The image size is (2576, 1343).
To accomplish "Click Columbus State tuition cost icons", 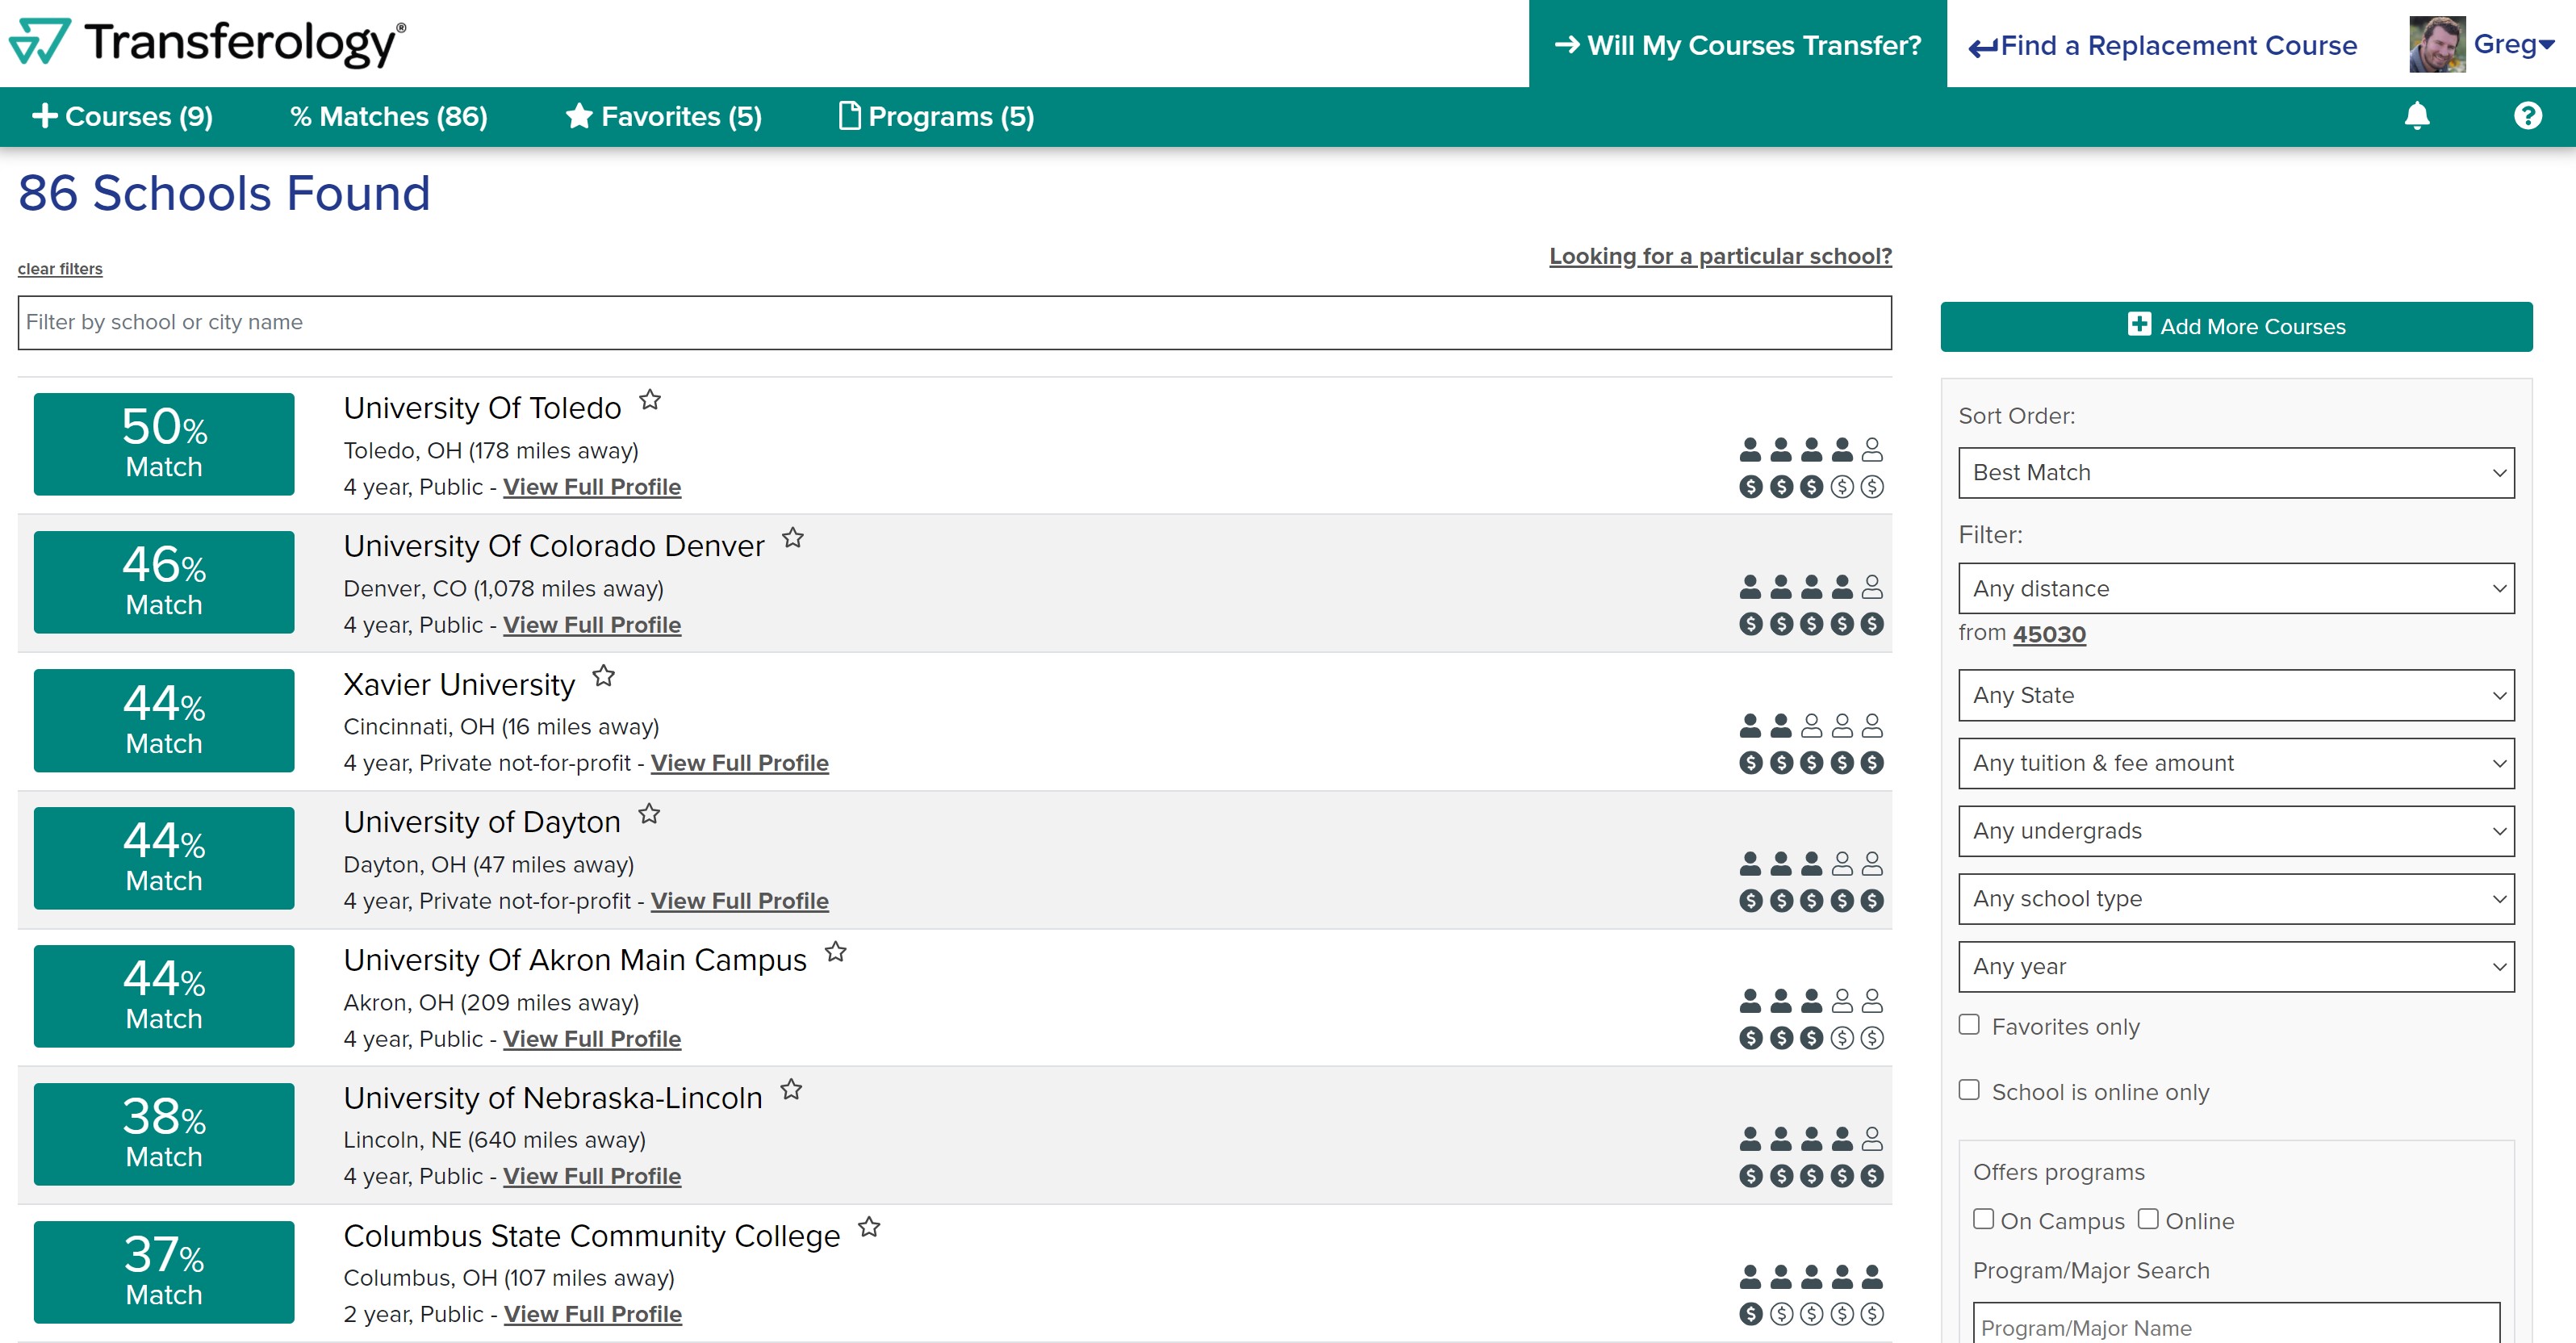I will tap(1811, 1313).
